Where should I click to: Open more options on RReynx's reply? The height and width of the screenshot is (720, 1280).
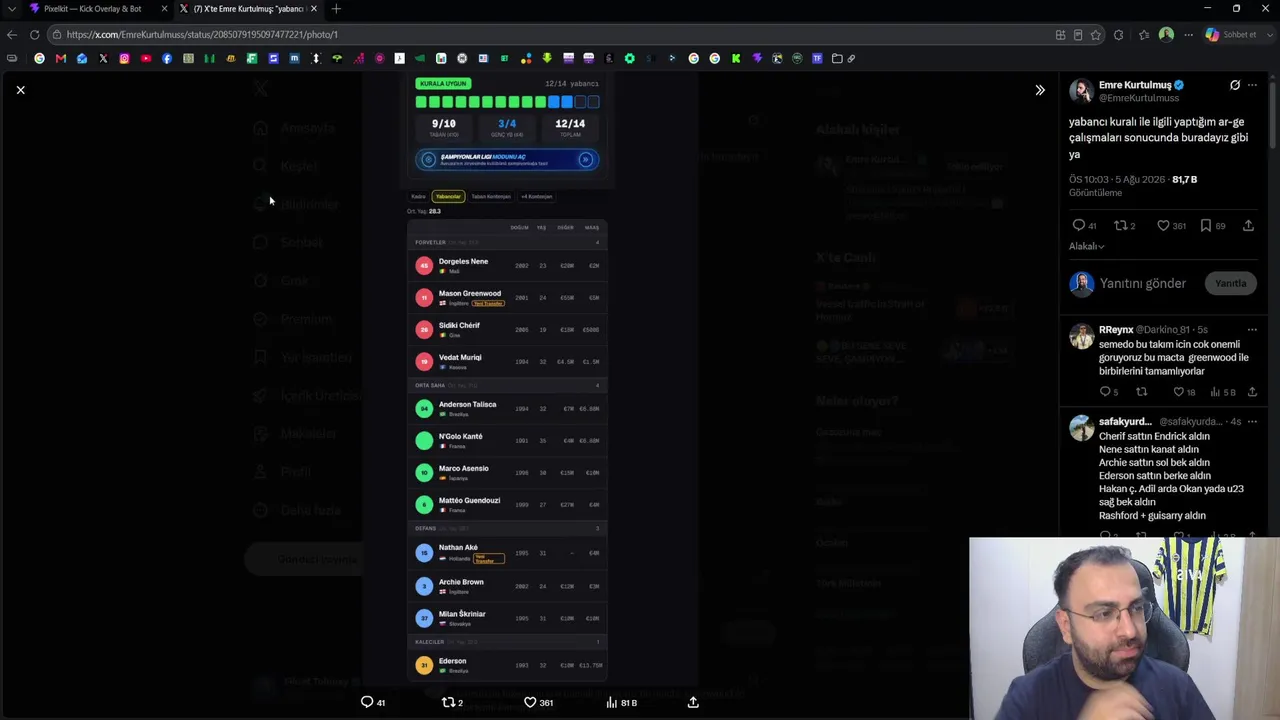(x=1252, y=329)
